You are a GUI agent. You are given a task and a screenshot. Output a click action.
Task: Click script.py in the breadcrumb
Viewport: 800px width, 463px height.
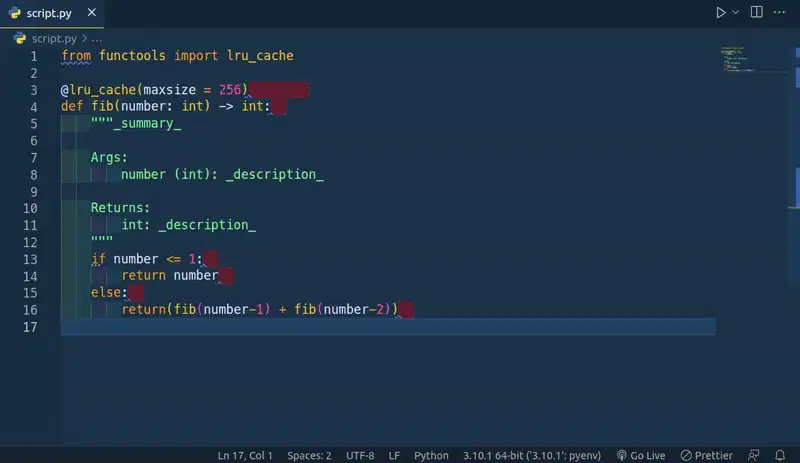(x=54, y=38)
